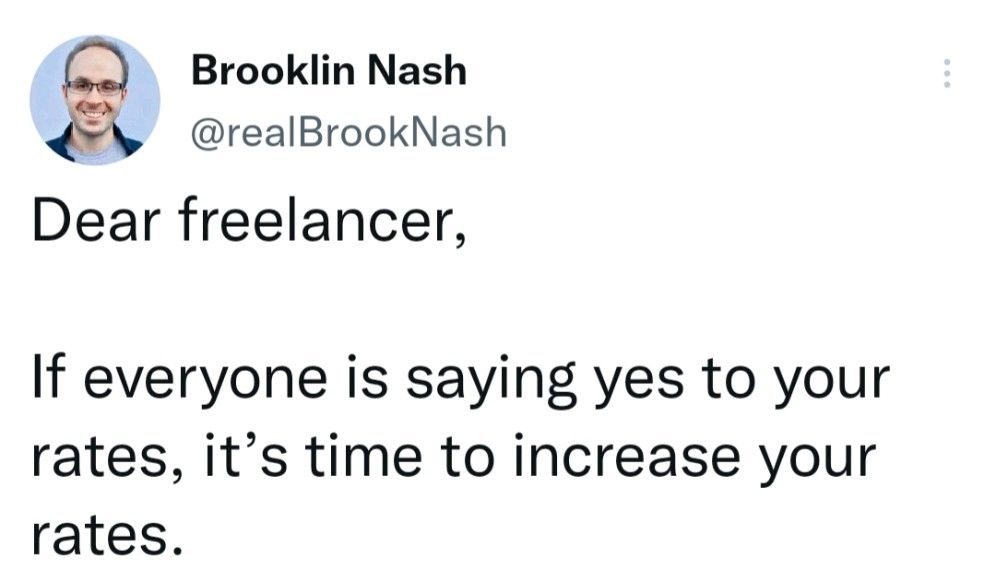The width and height of the screenshot is (996, 584).
Task: Click the word "everyone" in the tweet
Action: [205, 381]
